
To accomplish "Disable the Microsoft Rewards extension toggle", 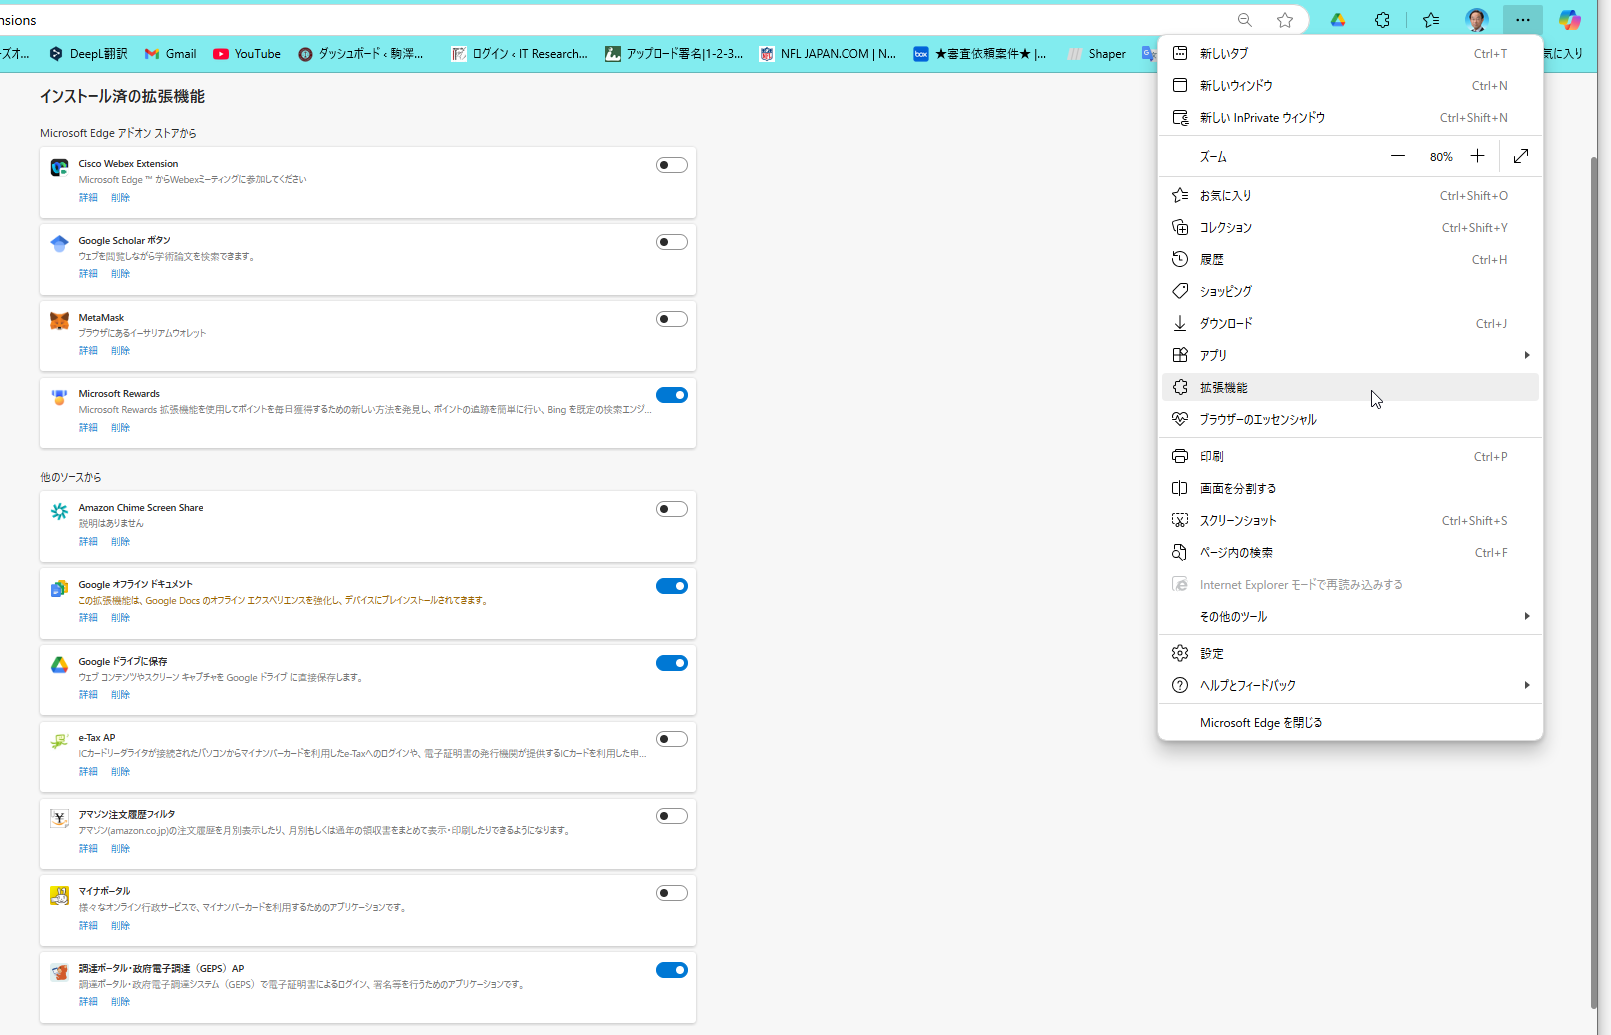I will click(671, 395).
